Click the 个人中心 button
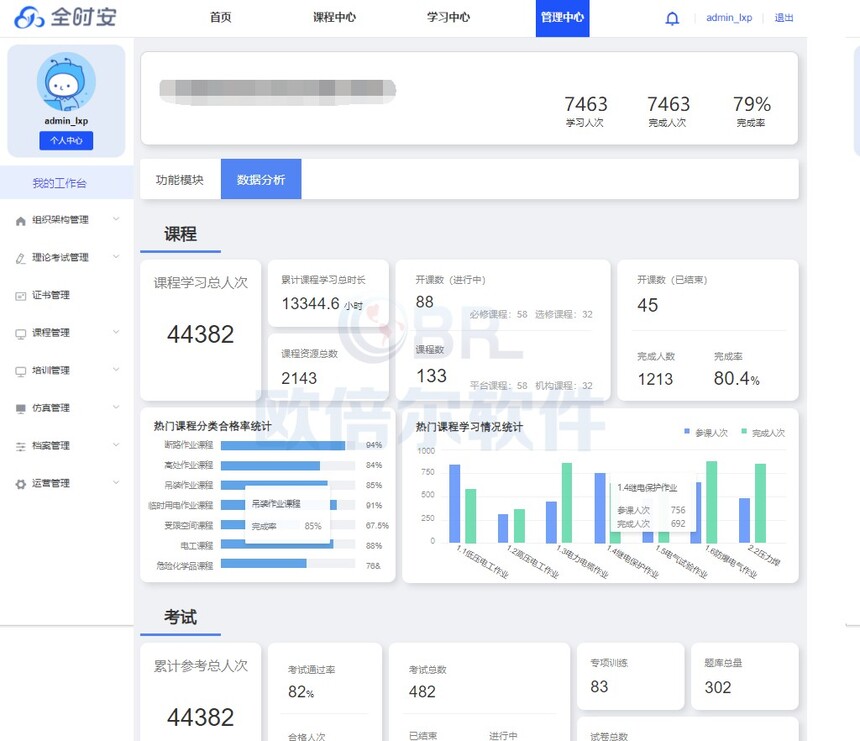The height and width of the screenshot is (741, 860). [66, 140]
